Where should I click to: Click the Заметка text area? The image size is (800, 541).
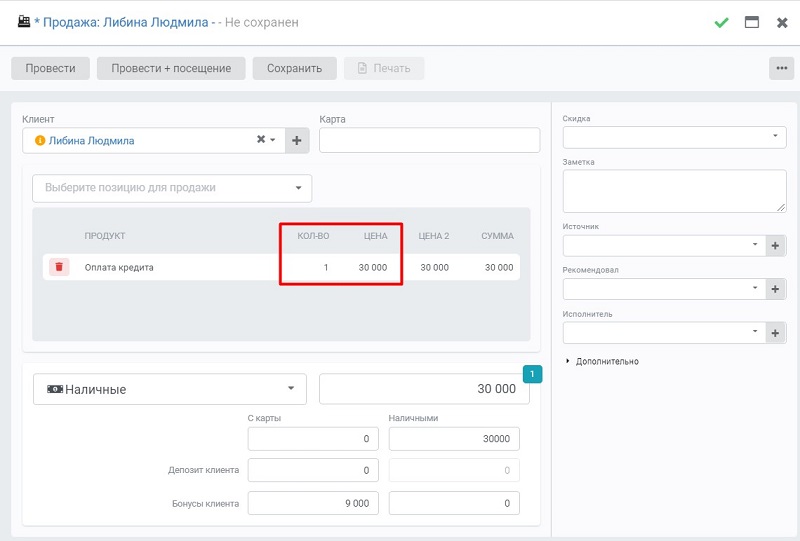tap(674, 191)
